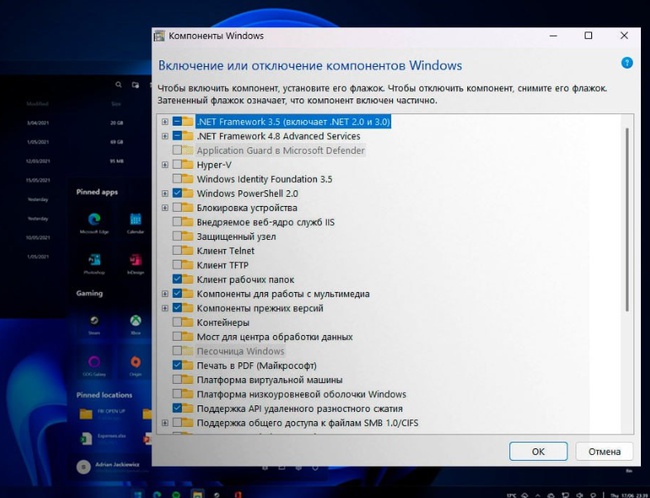
Task: Launch Photoshop from the Pinned apps panel
Action: pyautogui.click(x=94, y=263)
